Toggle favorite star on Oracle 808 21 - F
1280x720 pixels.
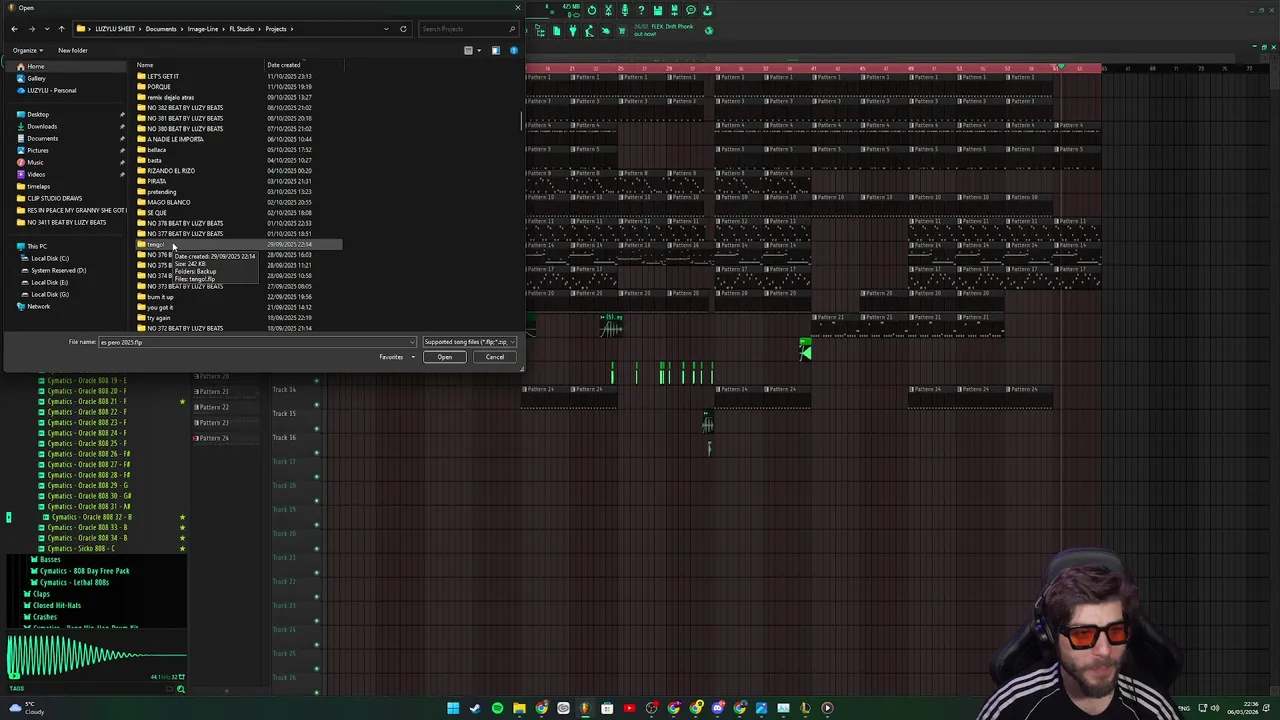182,402
